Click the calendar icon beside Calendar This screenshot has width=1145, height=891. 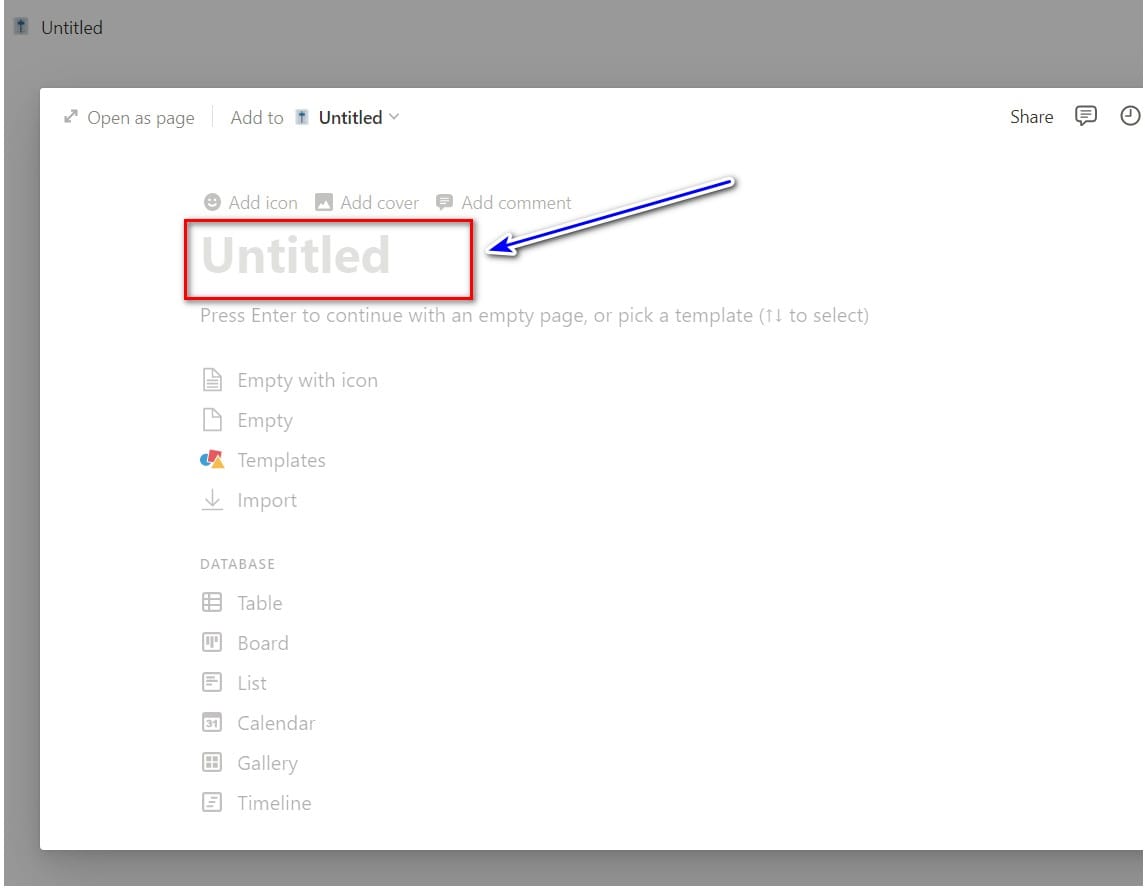212,723
